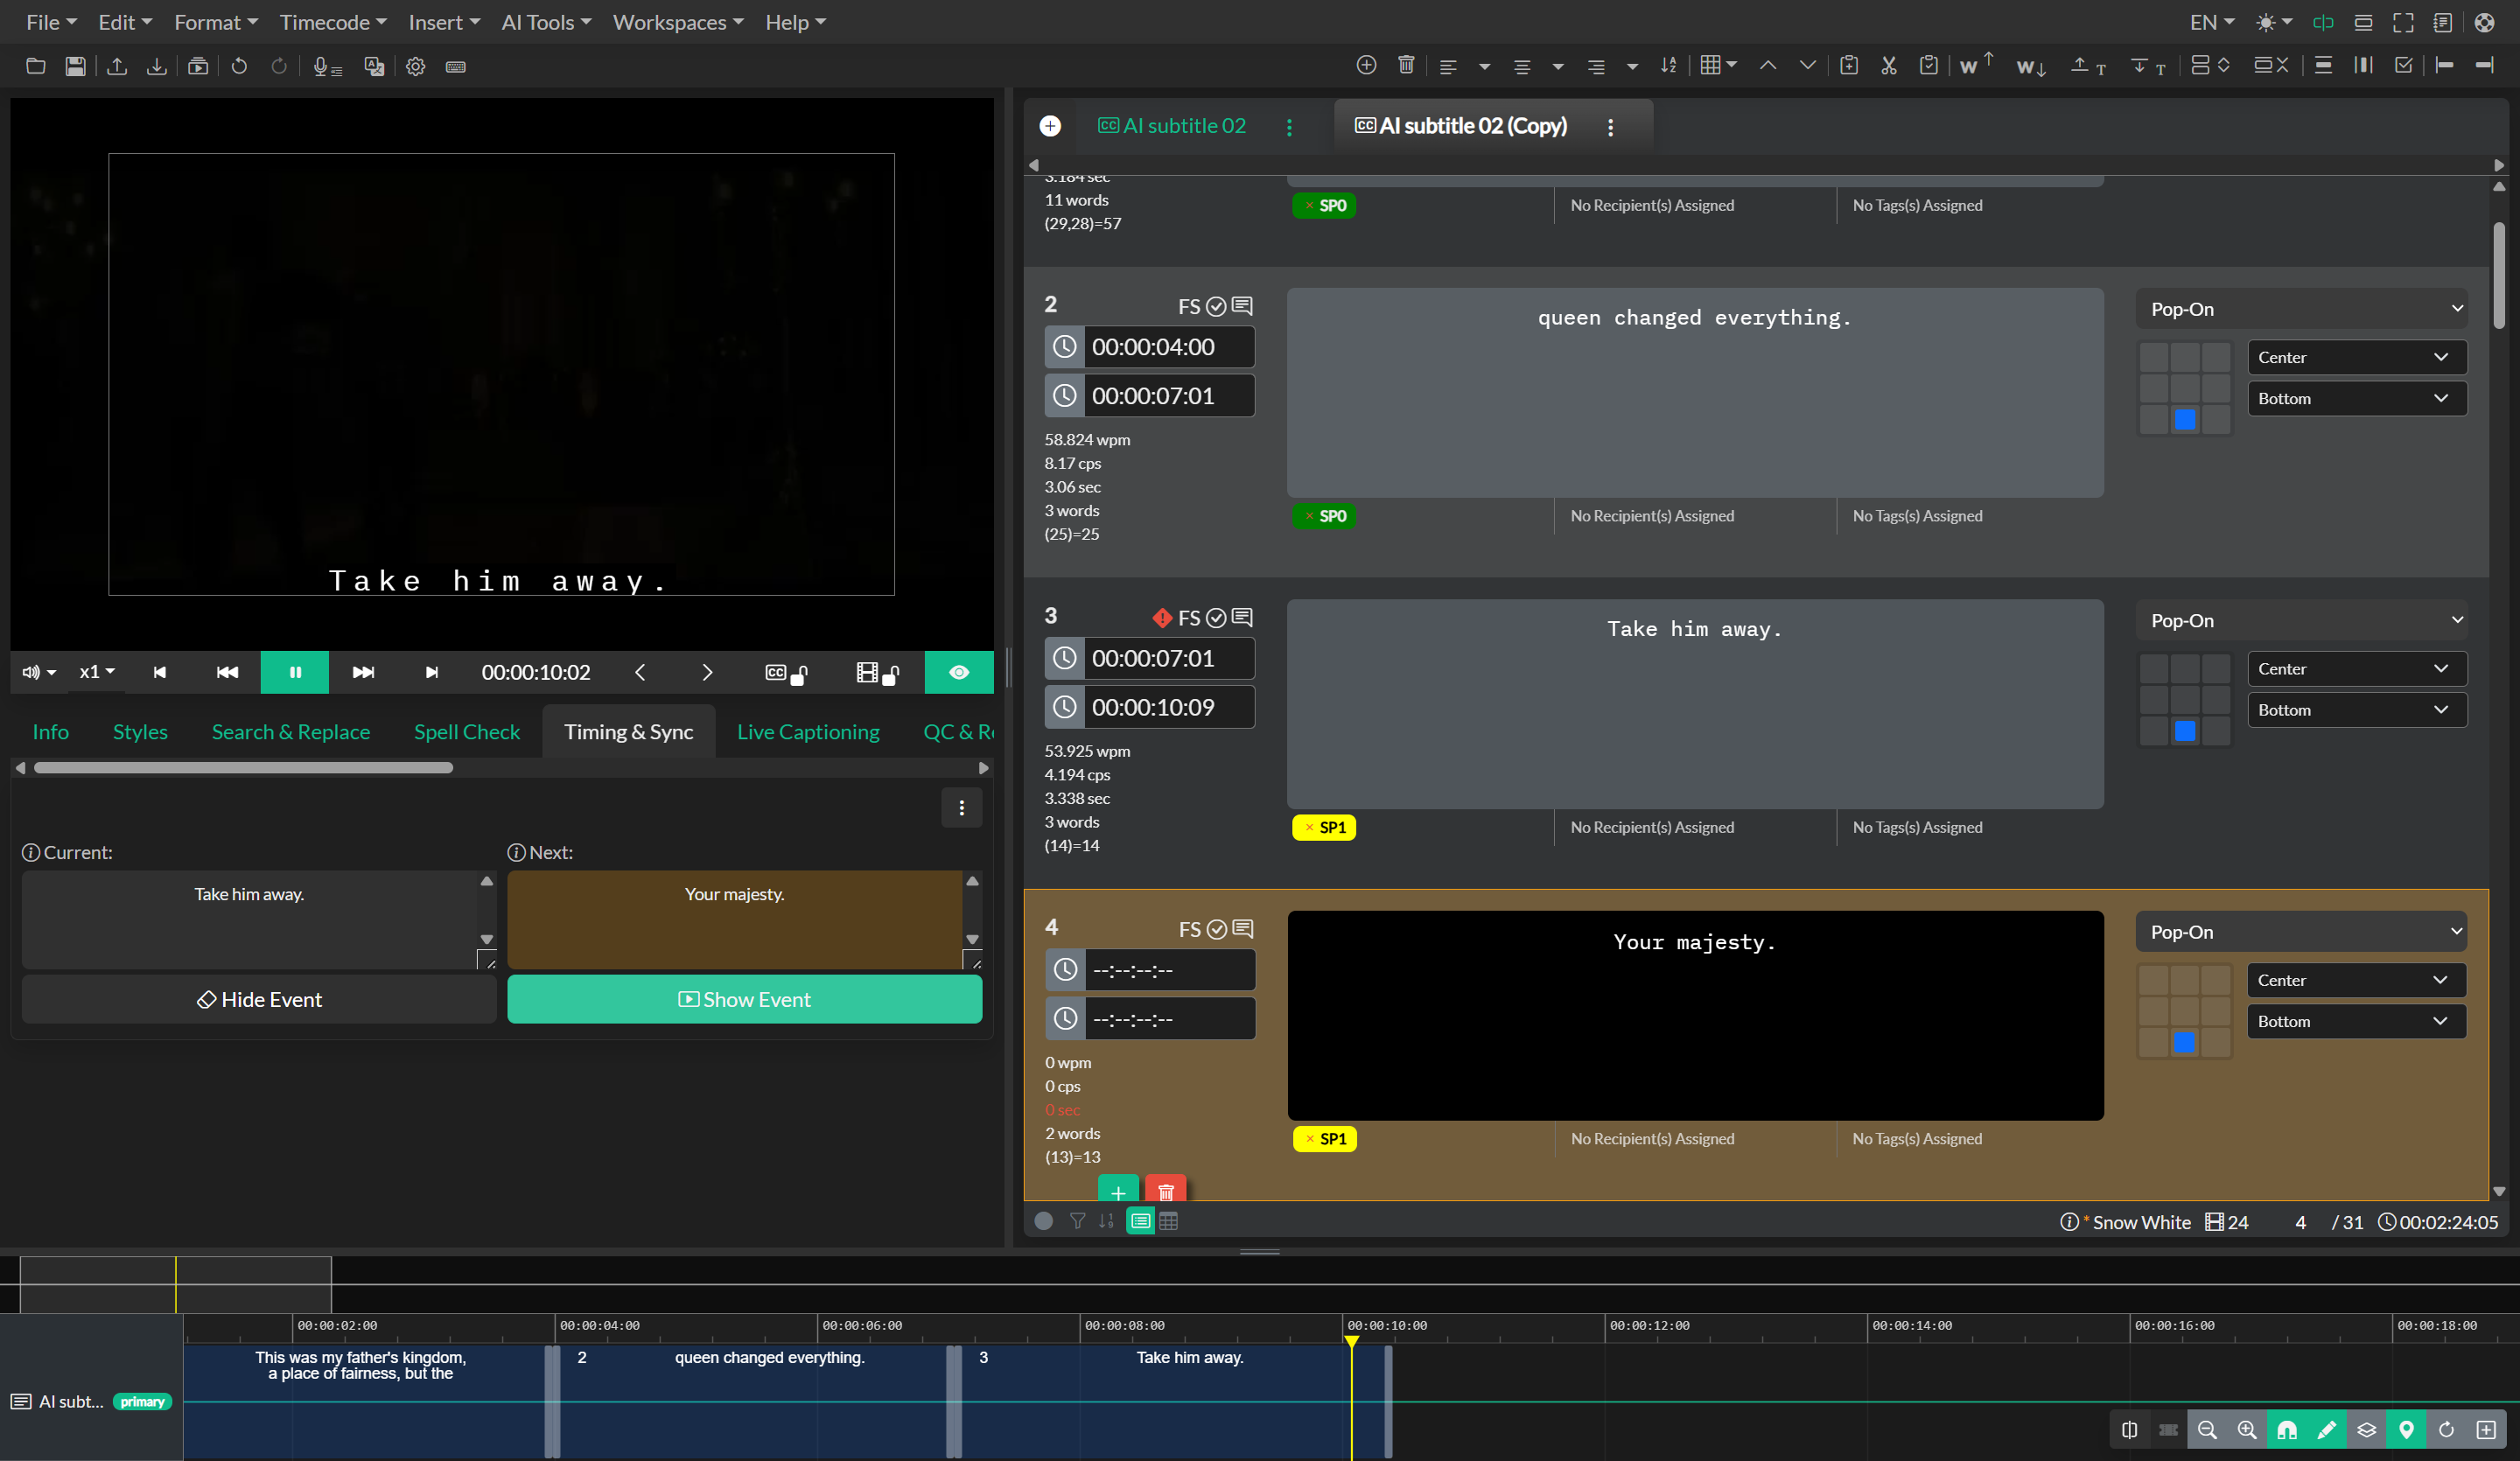Click the event list vertical scrollbar thumb
Screen dimensions: 2520x1461
coord(2499,275)
